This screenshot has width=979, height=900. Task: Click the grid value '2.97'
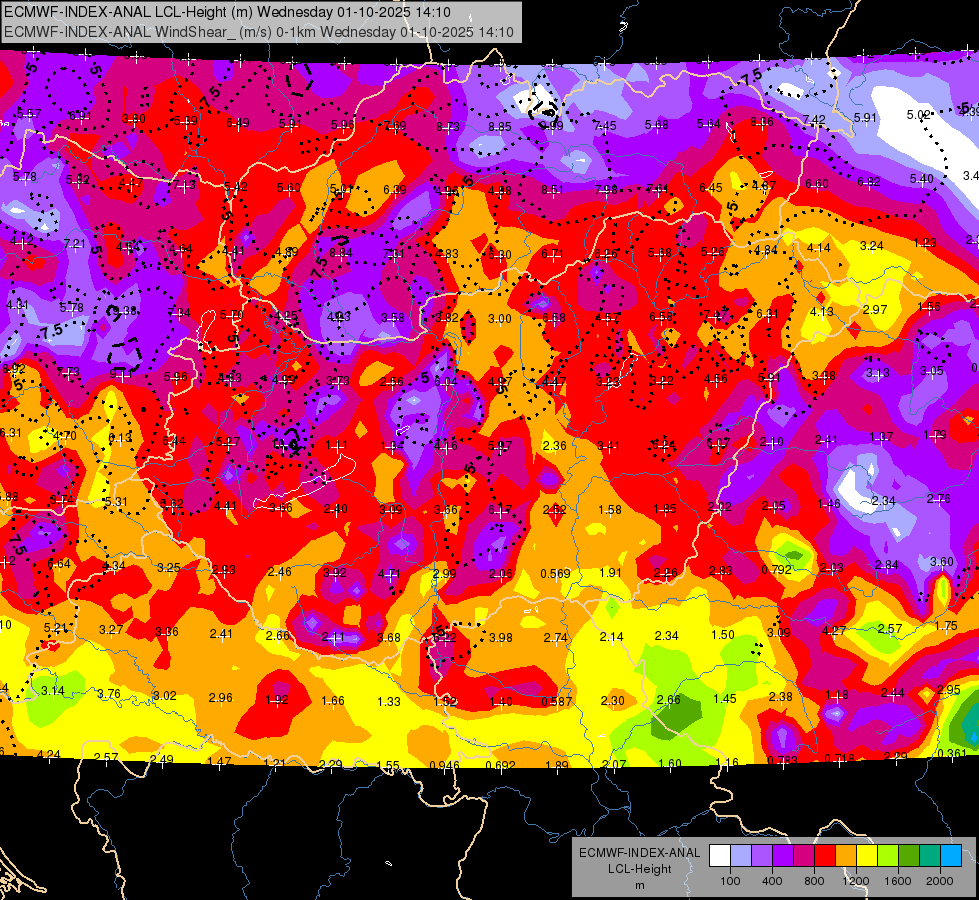coord(875,310)
